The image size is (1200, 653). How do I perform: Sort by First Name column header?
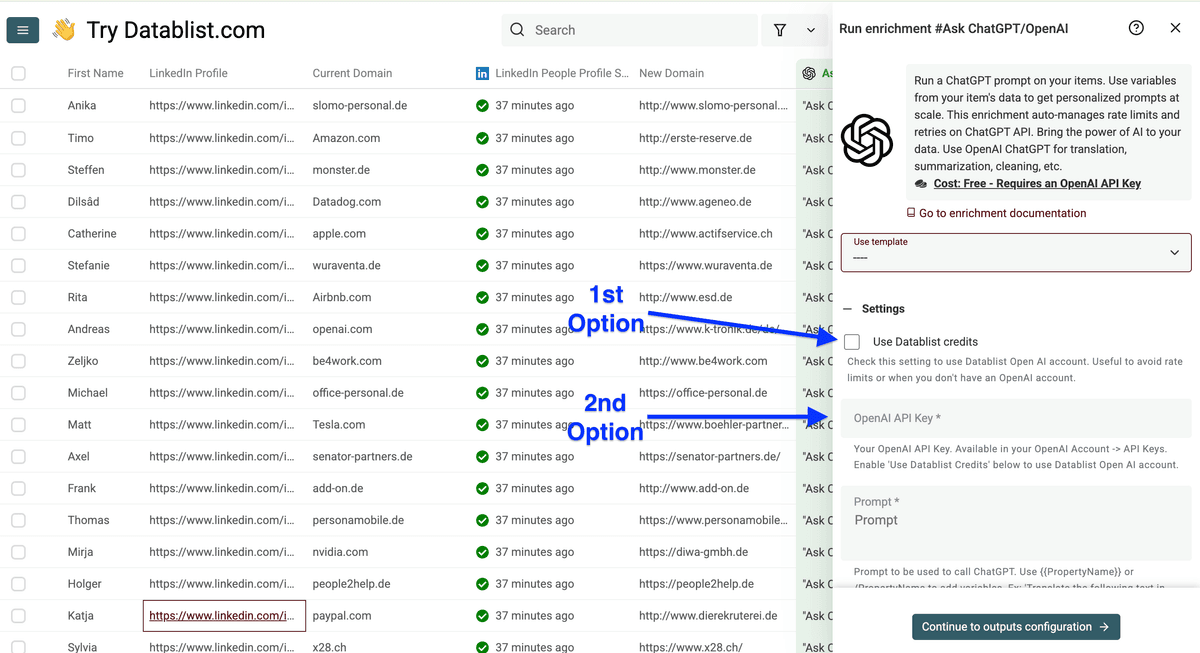(96, 73)
